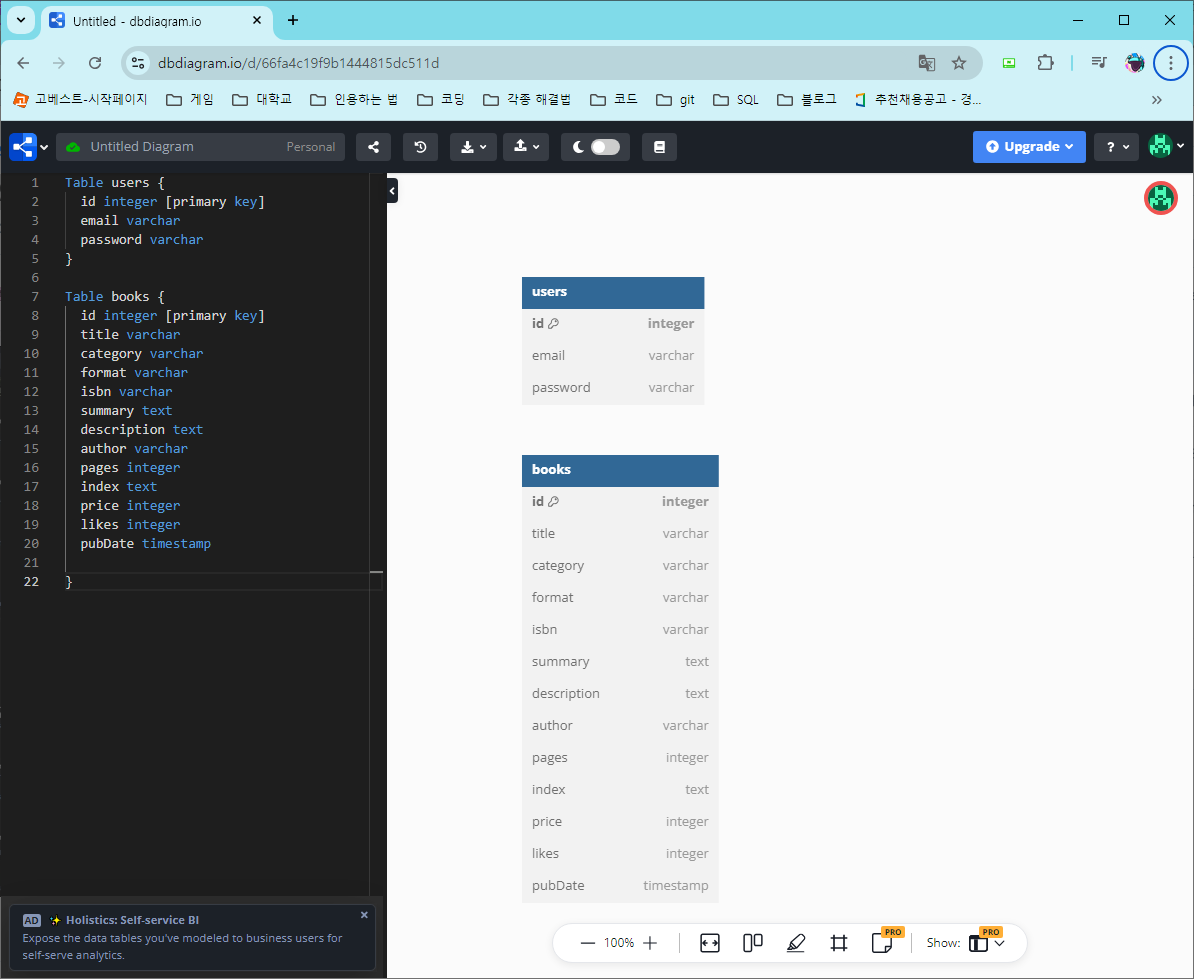Open the version history icon

[x=420, y=147]
